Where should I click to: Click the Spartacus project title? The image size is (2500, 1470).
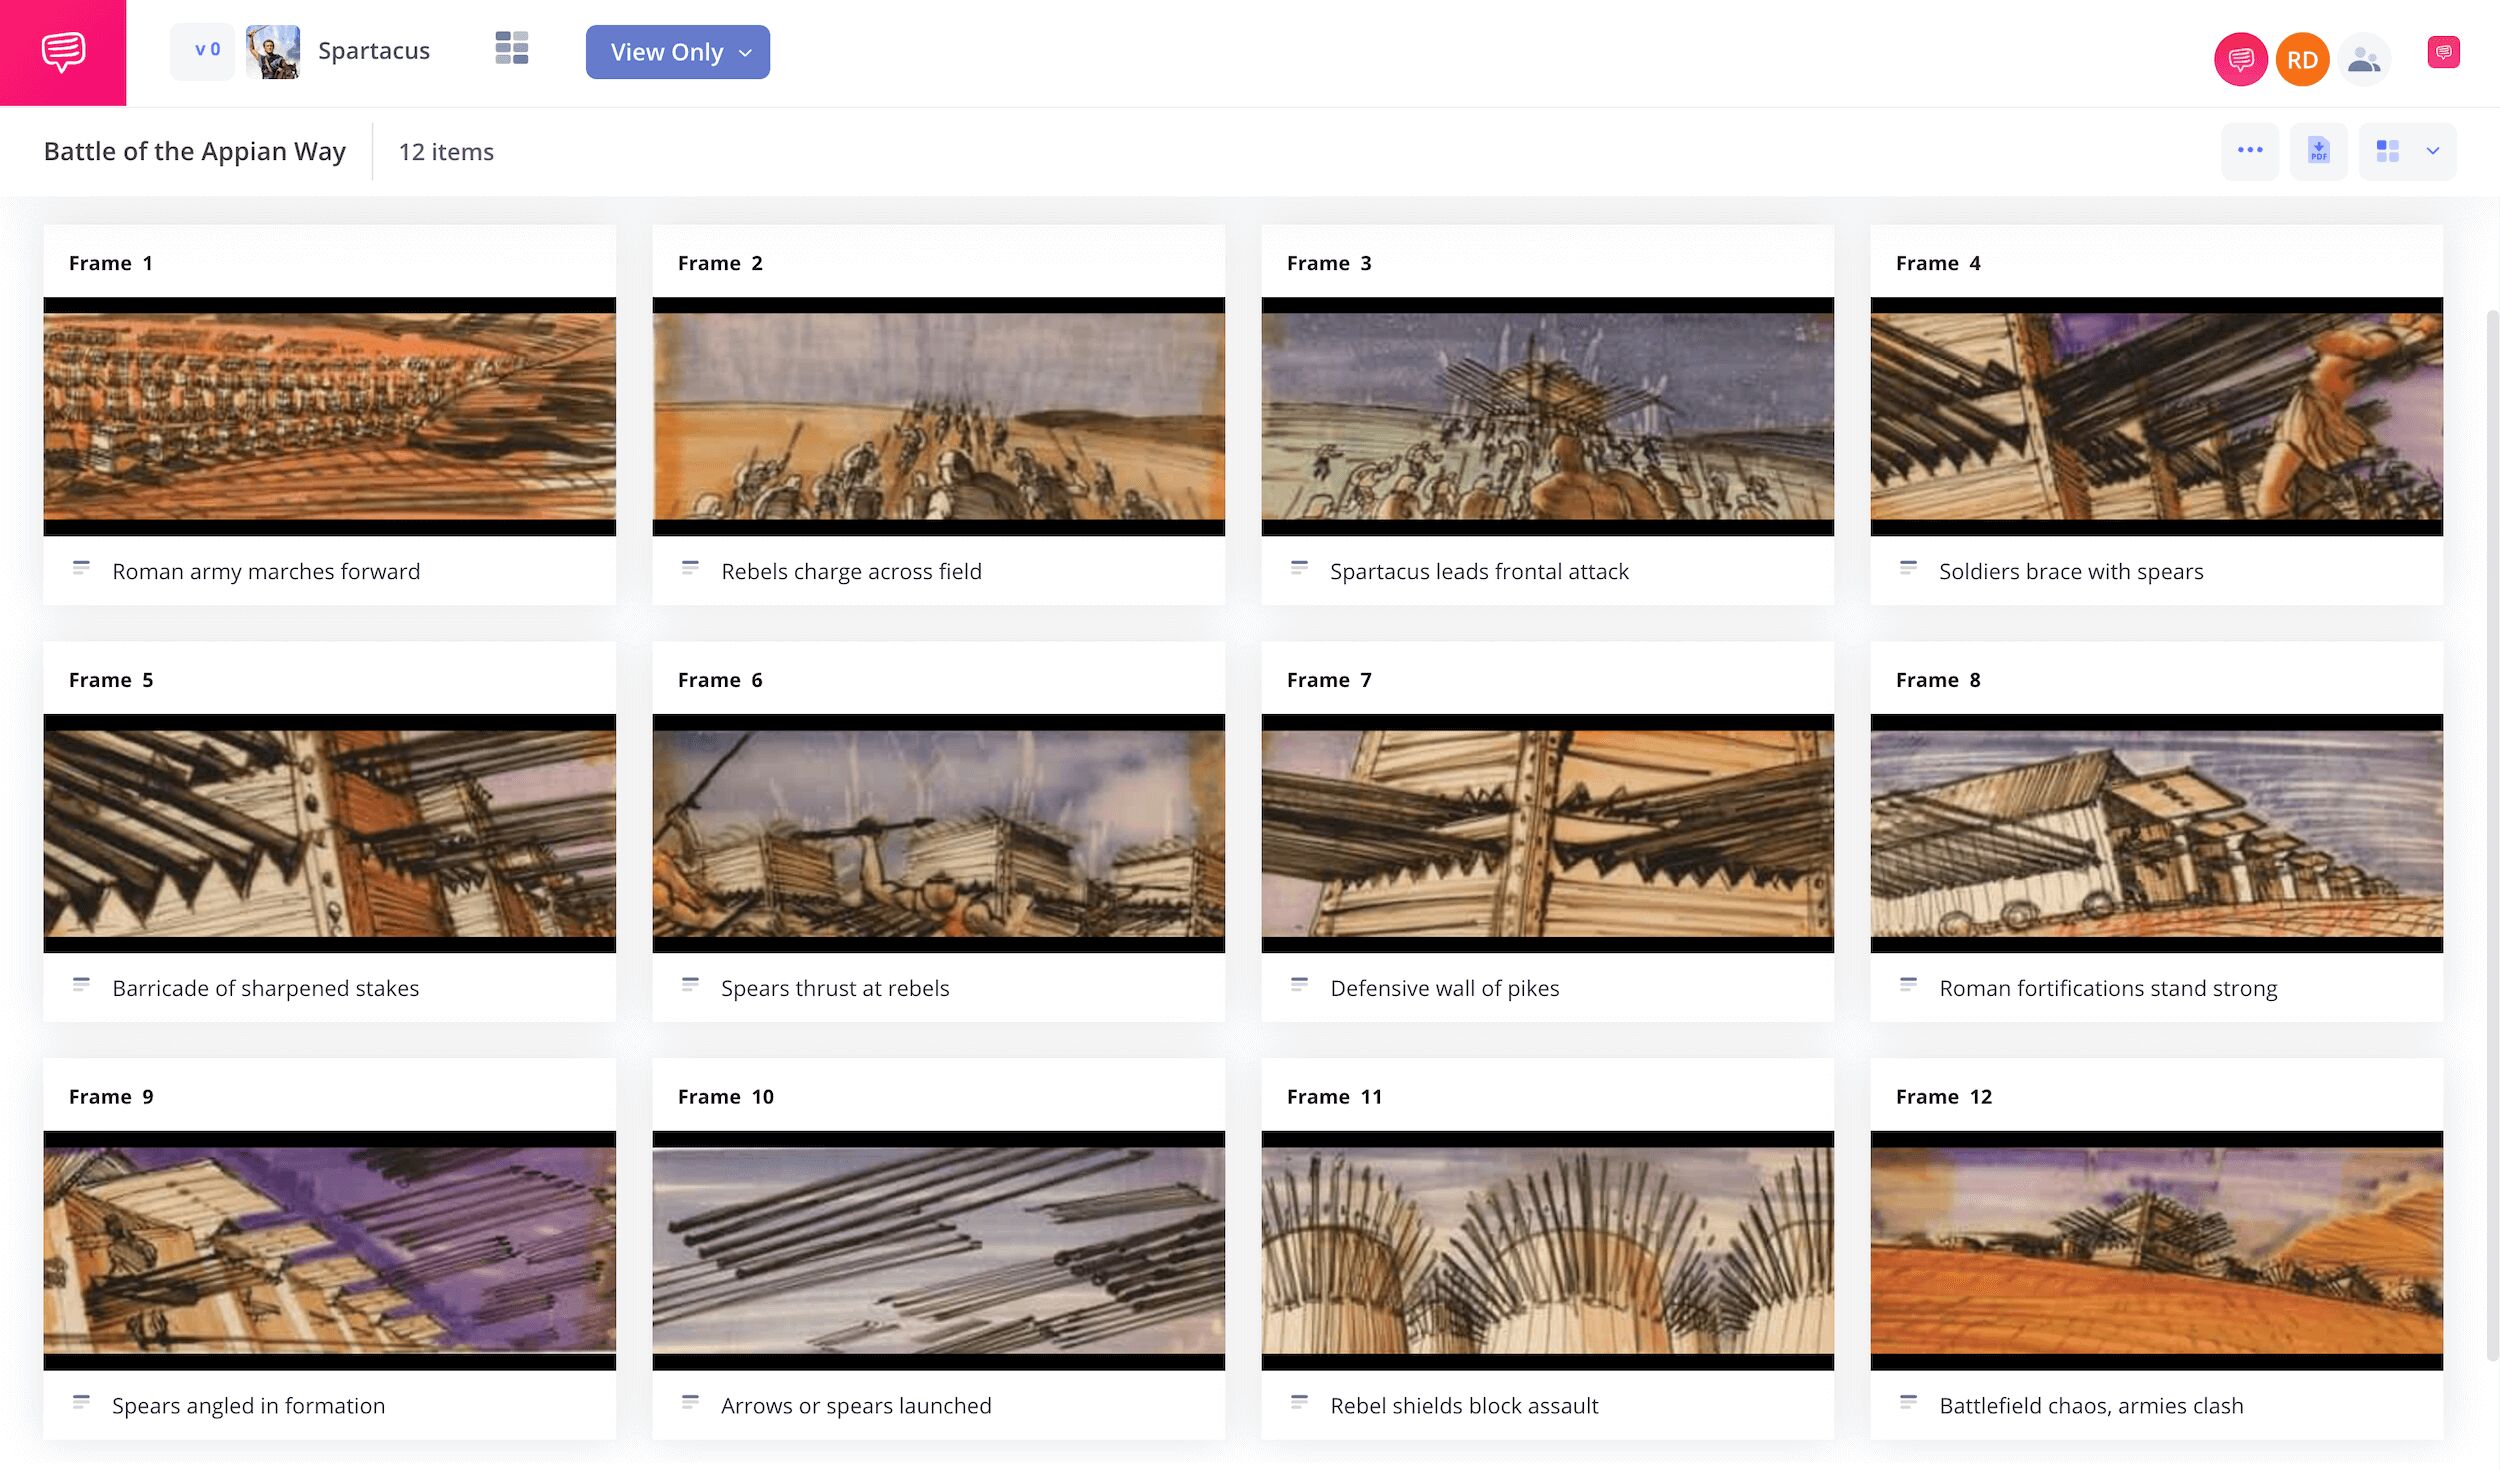pyautogui.click(x=373, y=51)
